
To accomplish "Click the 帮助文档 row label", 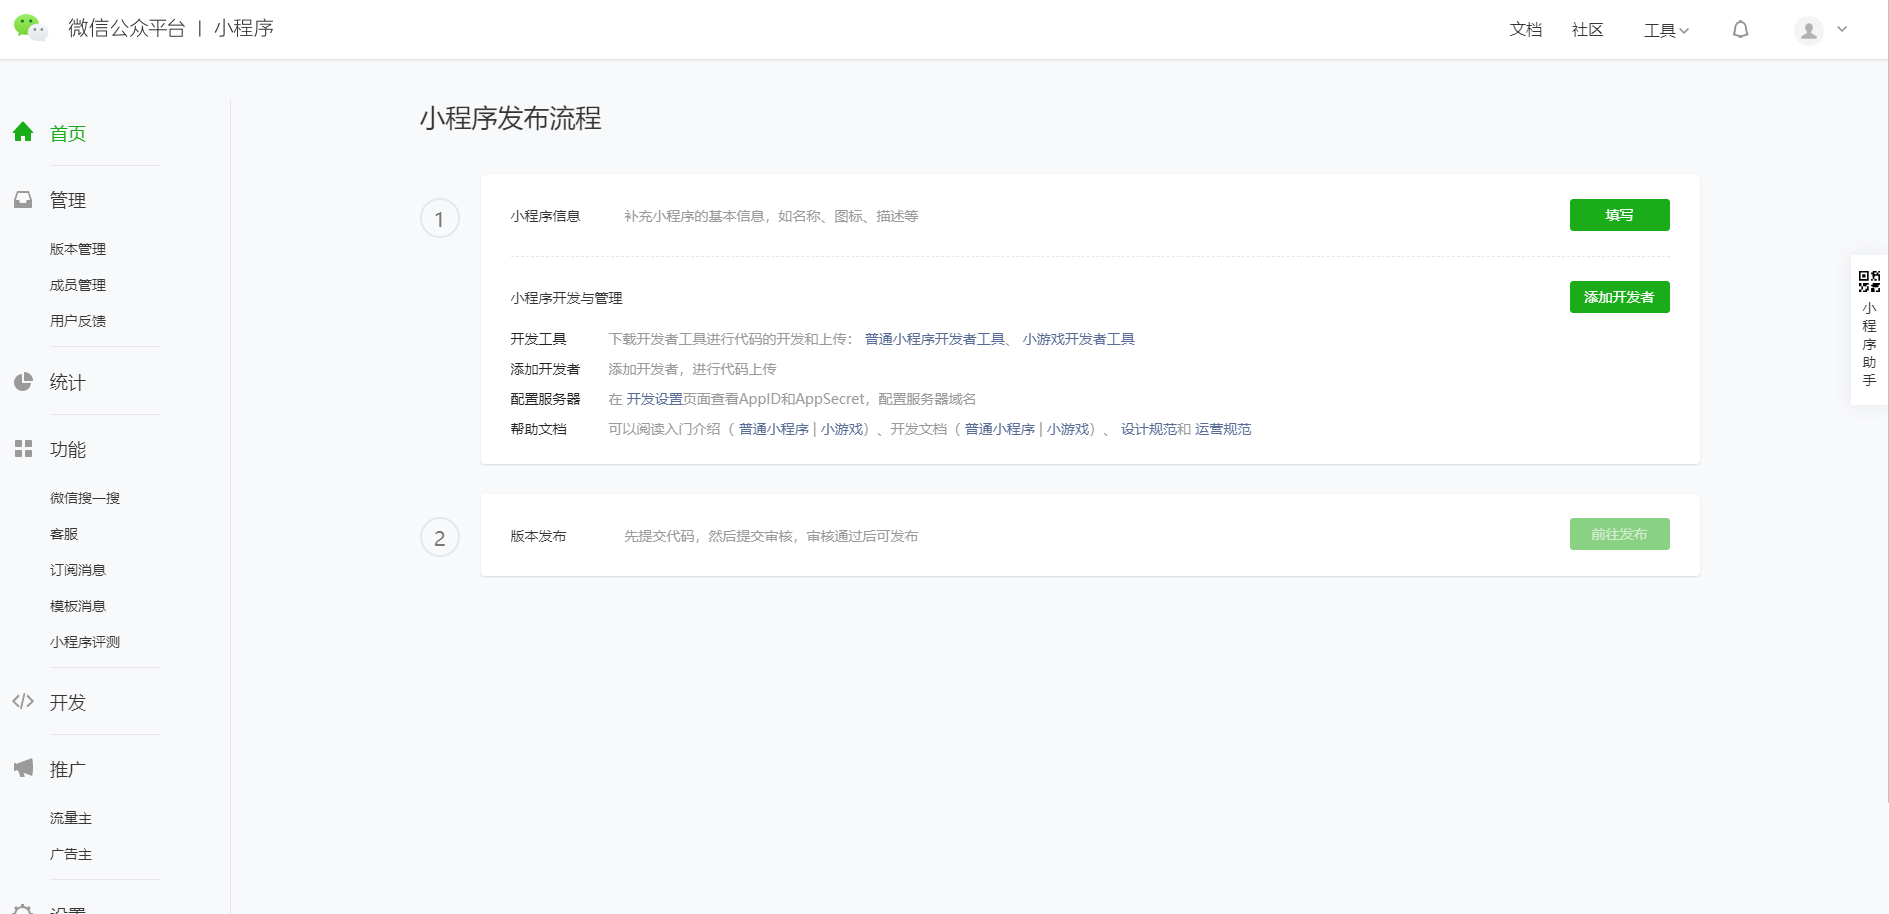I will click(538, 429).
